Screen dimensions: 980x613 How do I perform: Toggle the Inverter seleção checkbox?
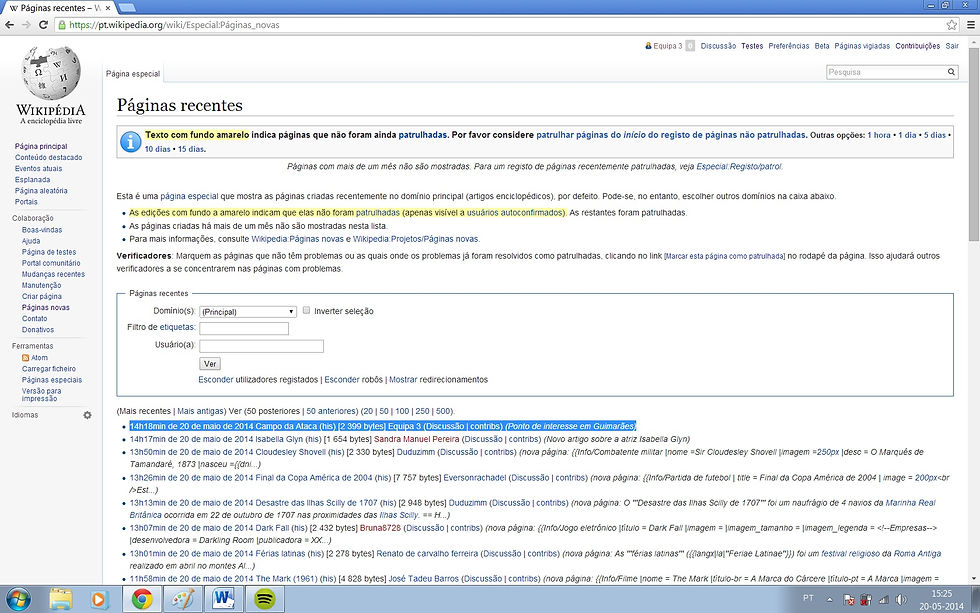[x=306, y=310]
